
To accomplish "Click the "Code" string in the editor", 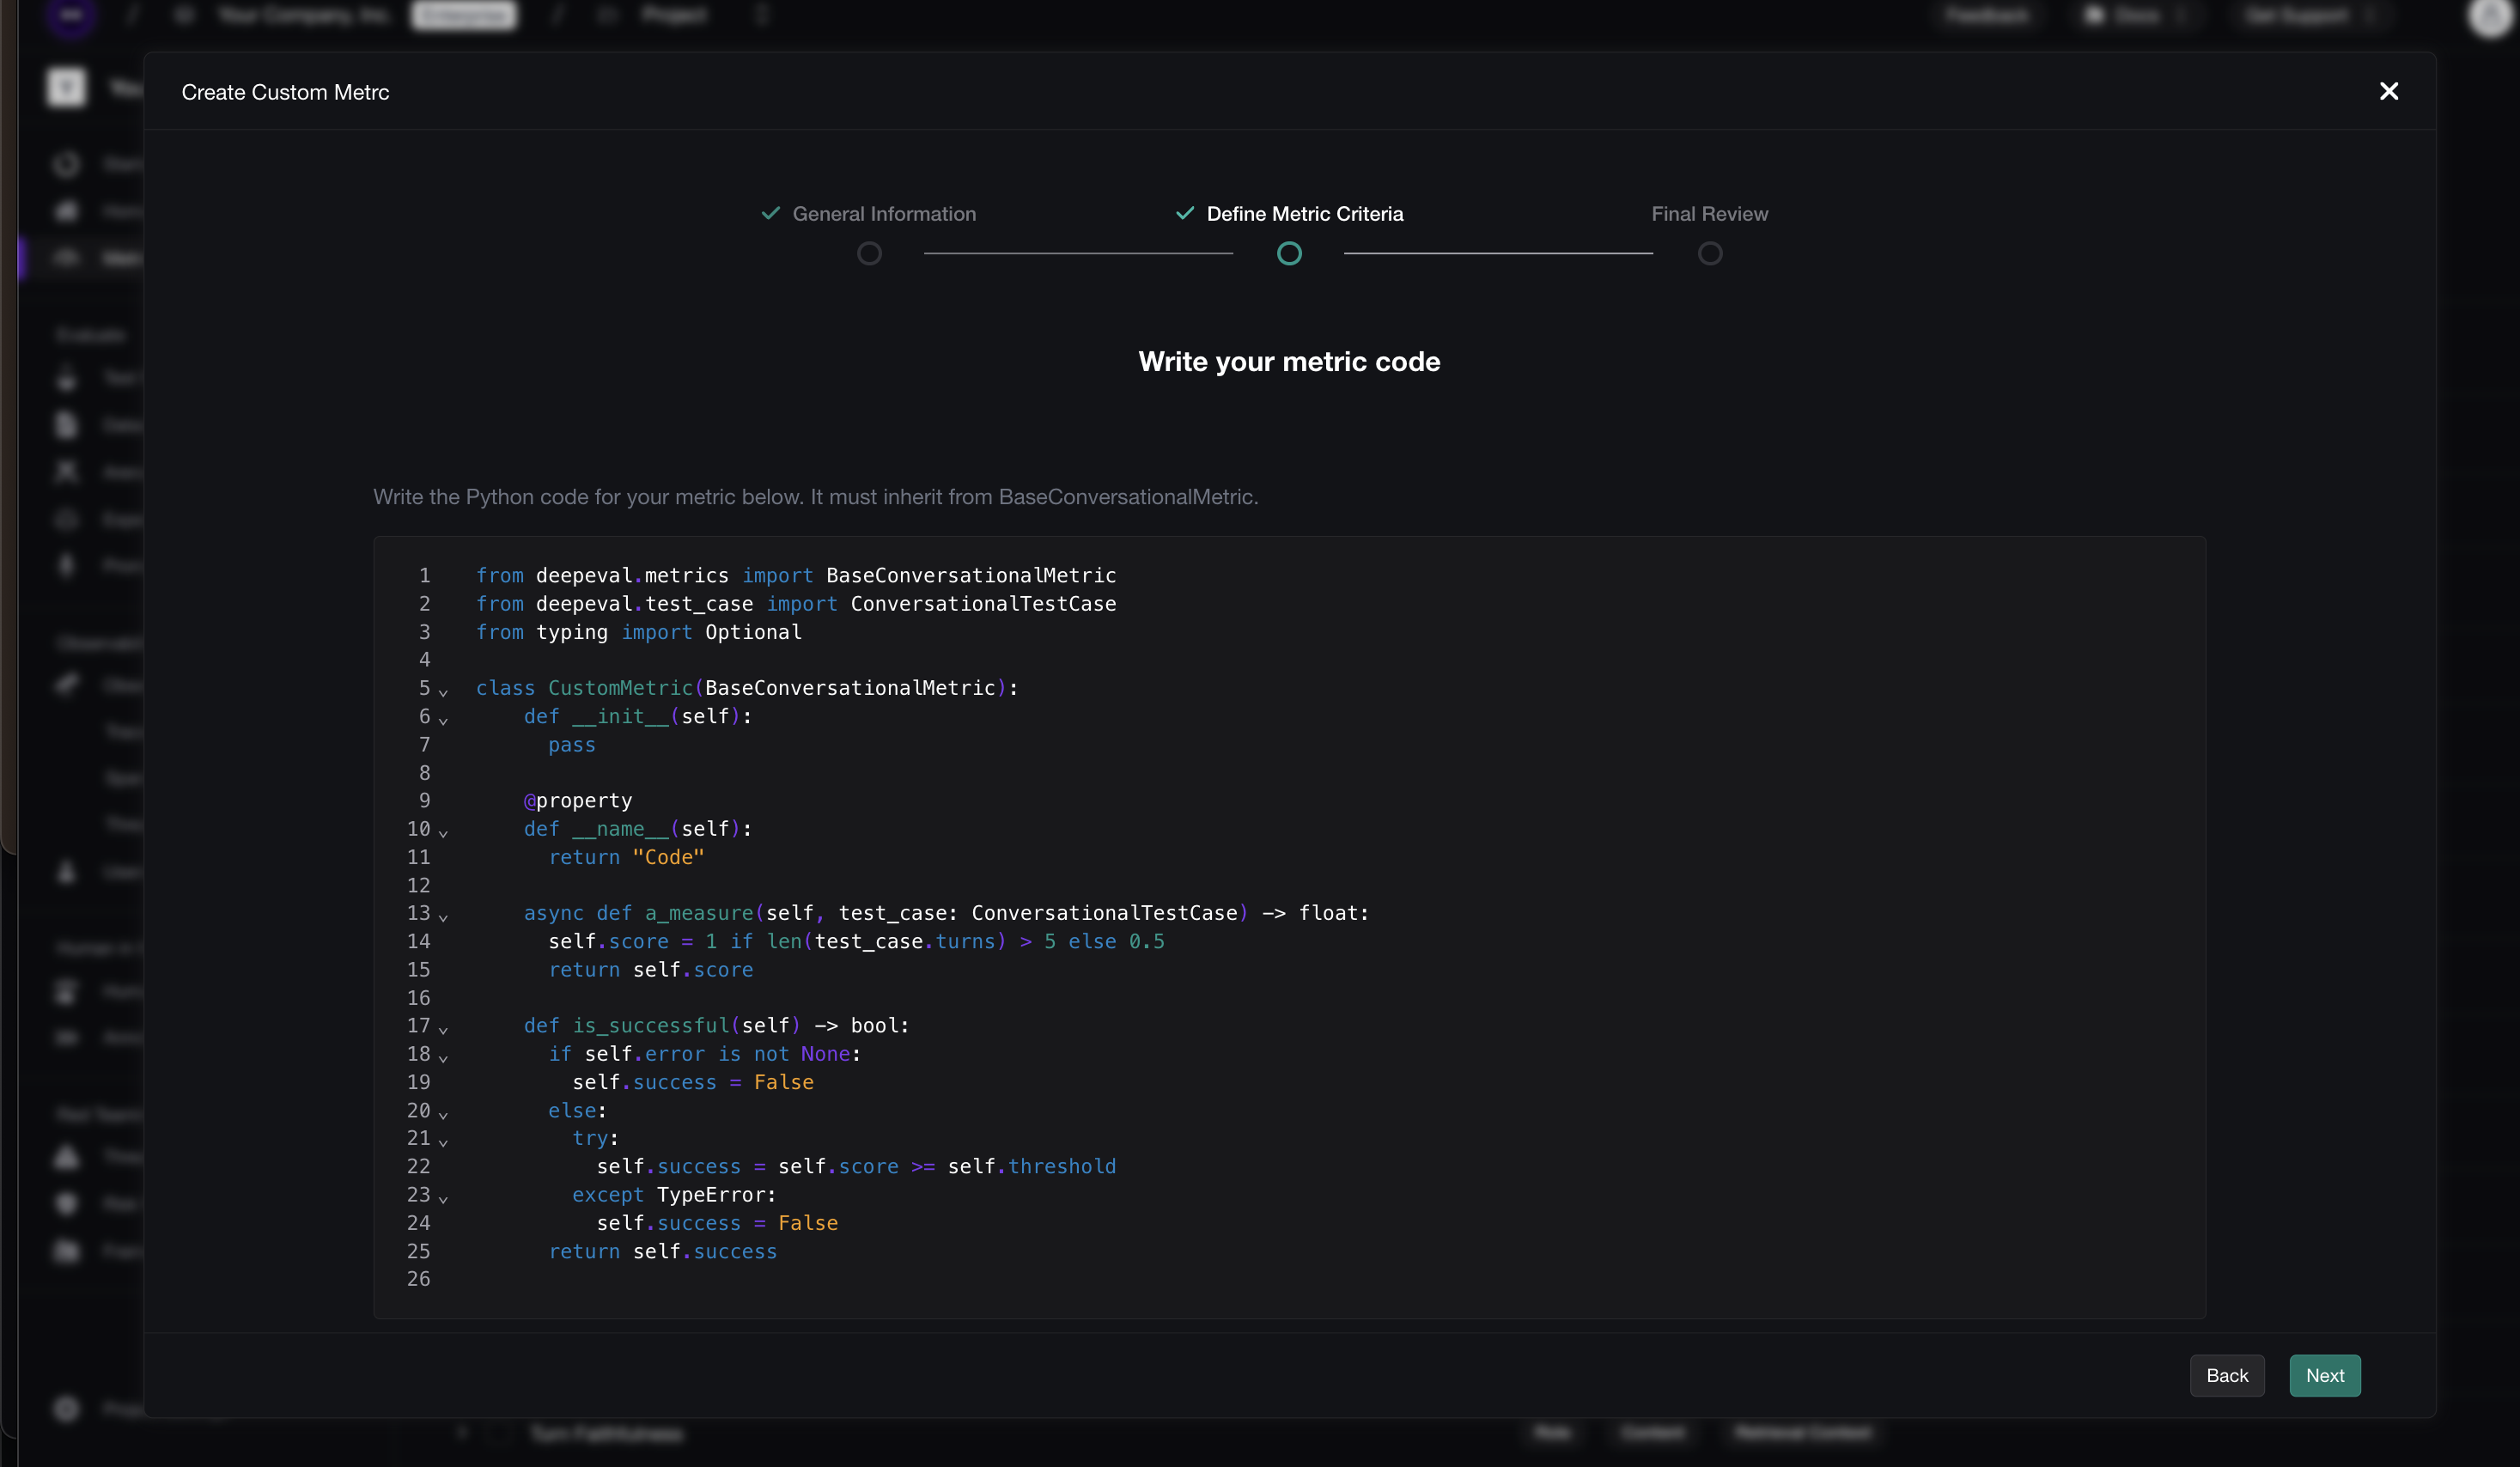I will point(668,857).
